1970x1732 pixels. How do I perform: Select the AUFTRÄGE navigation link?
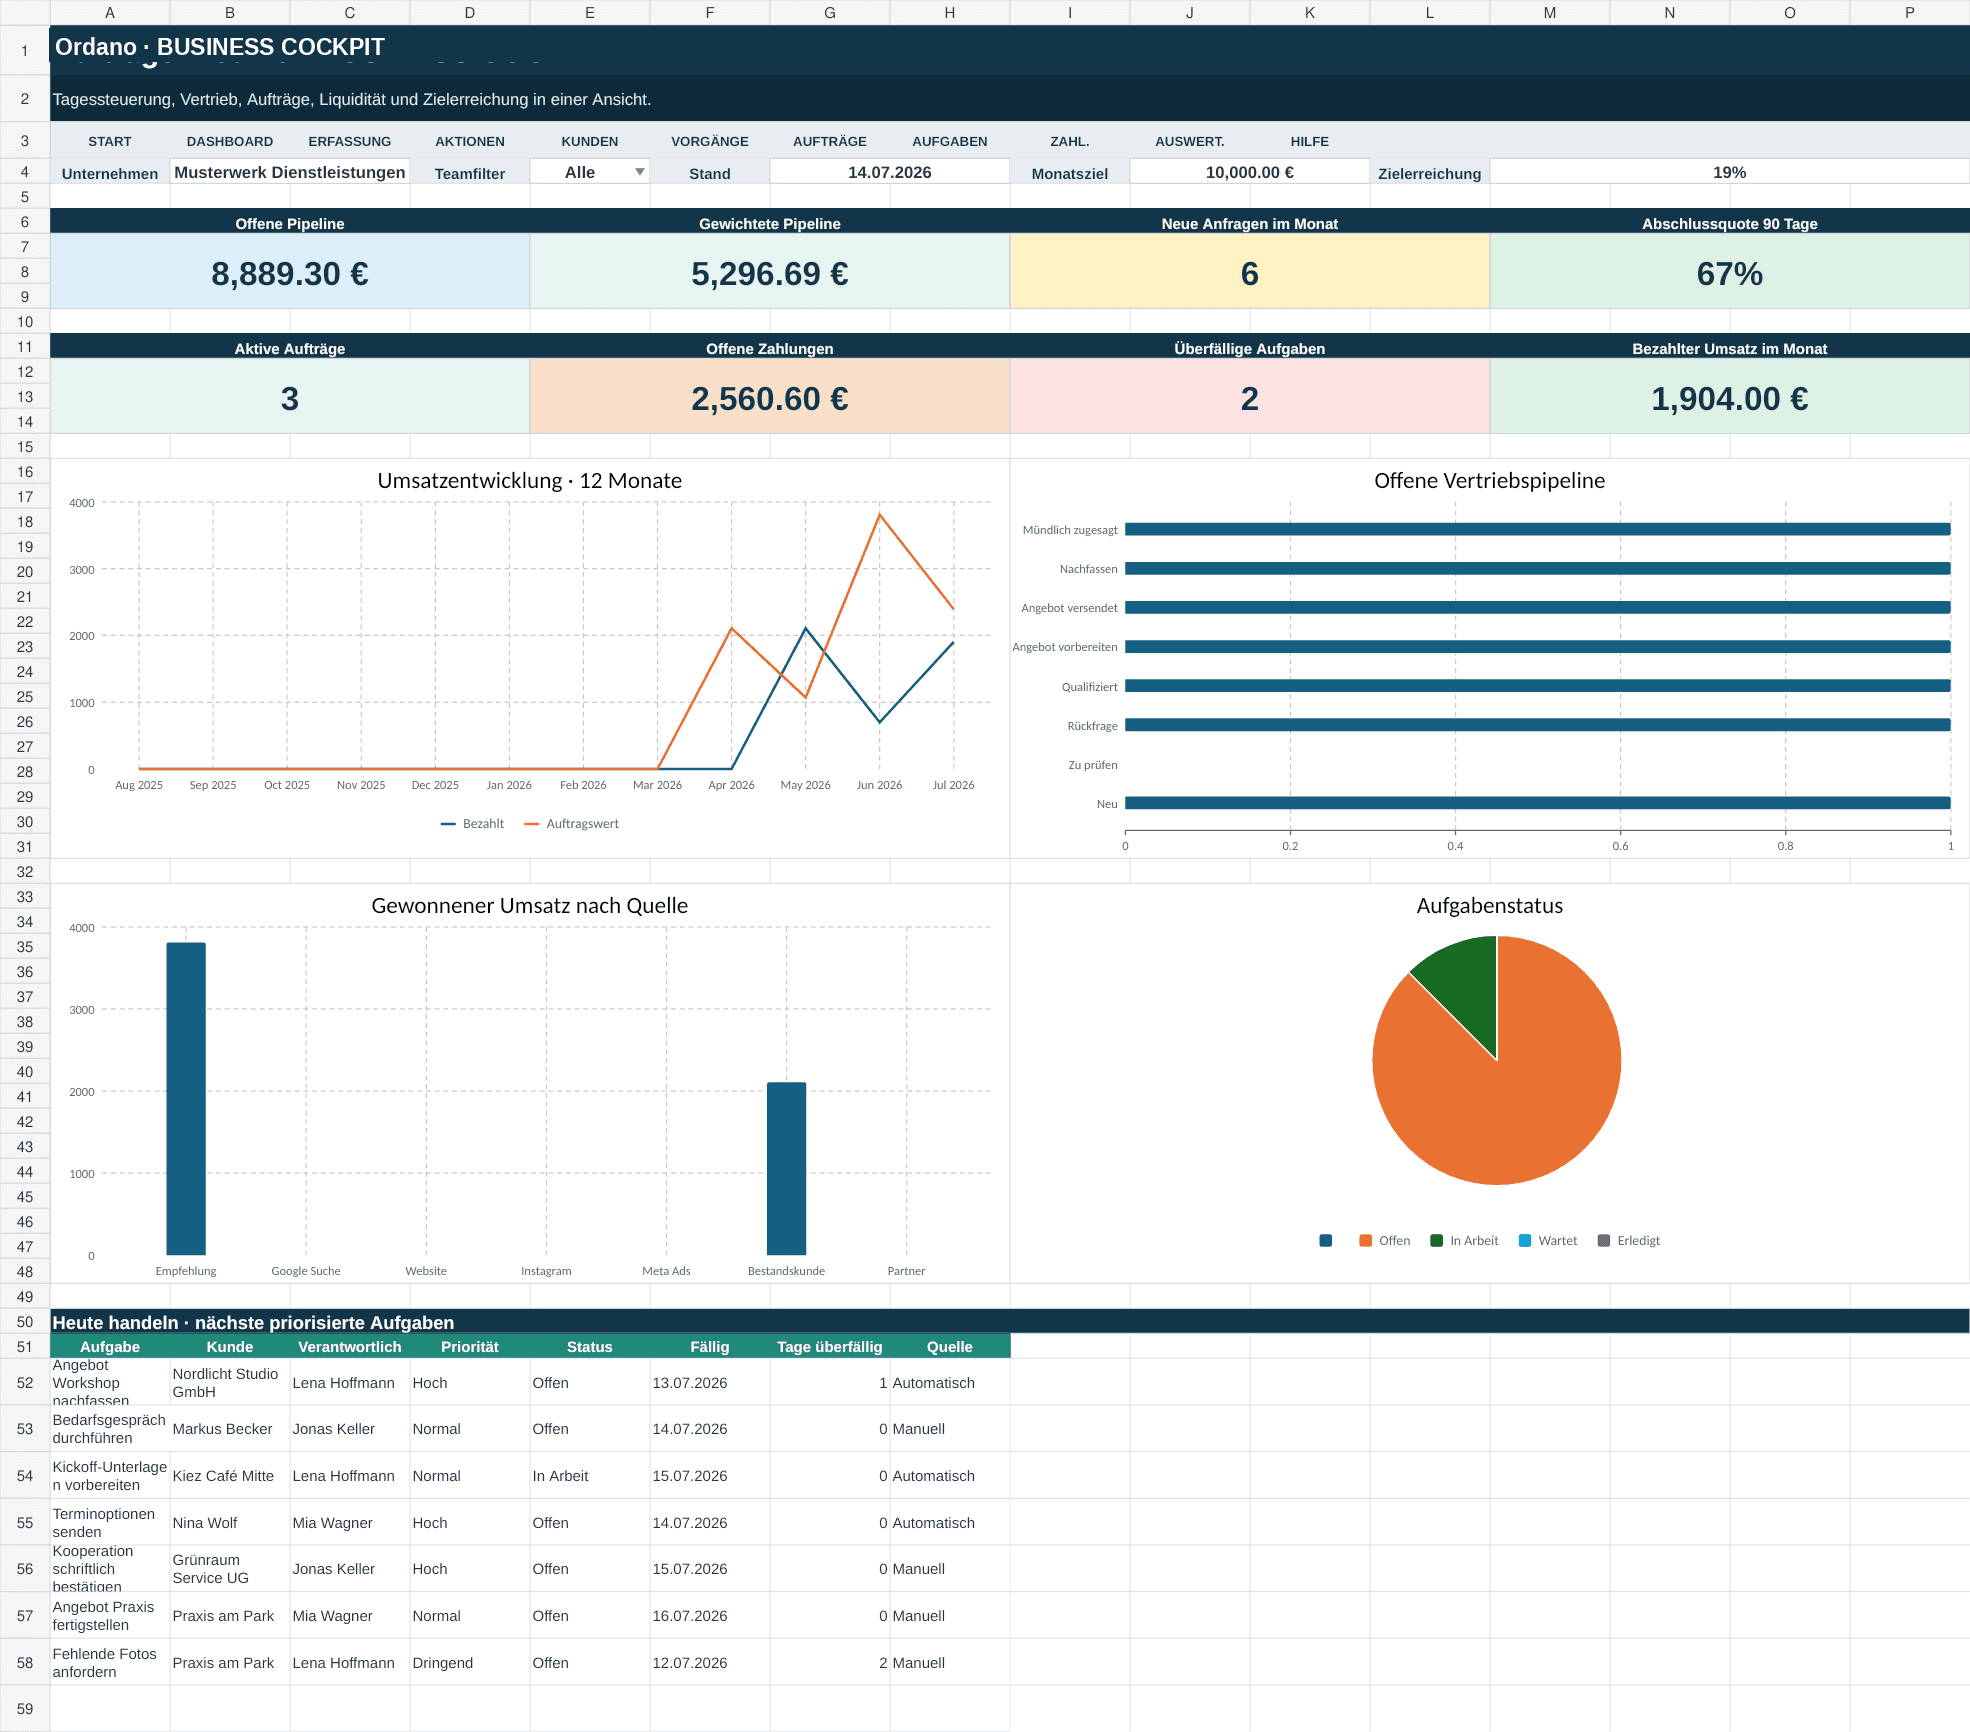point(830,141)
